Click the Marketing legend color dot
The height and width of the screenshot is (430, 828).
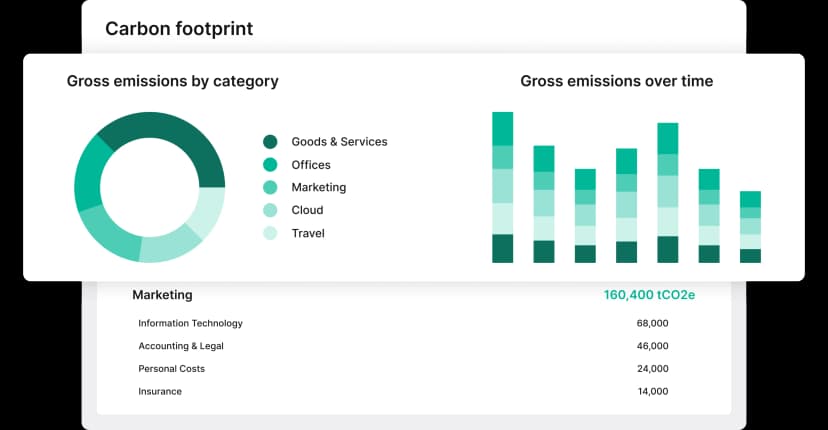pyautogui.click(x=270, y=188)
